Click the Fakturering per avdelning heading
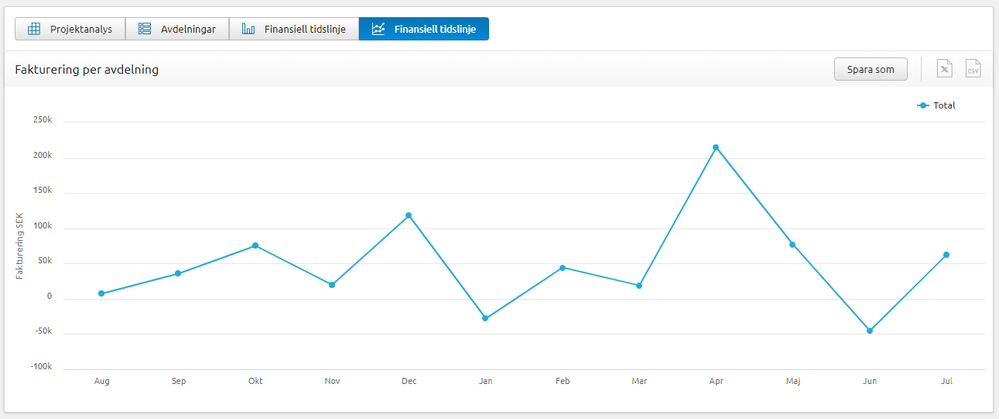This screenshot has width=999, height=419. [x=87, y=69]
